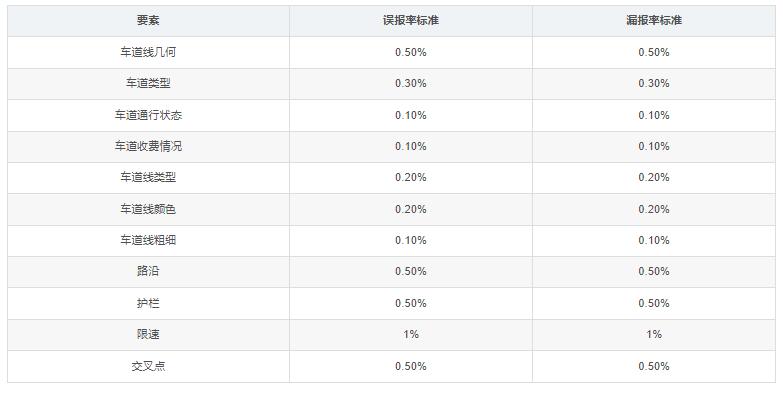Select the 车道线几何 cell

coord(148,52)
